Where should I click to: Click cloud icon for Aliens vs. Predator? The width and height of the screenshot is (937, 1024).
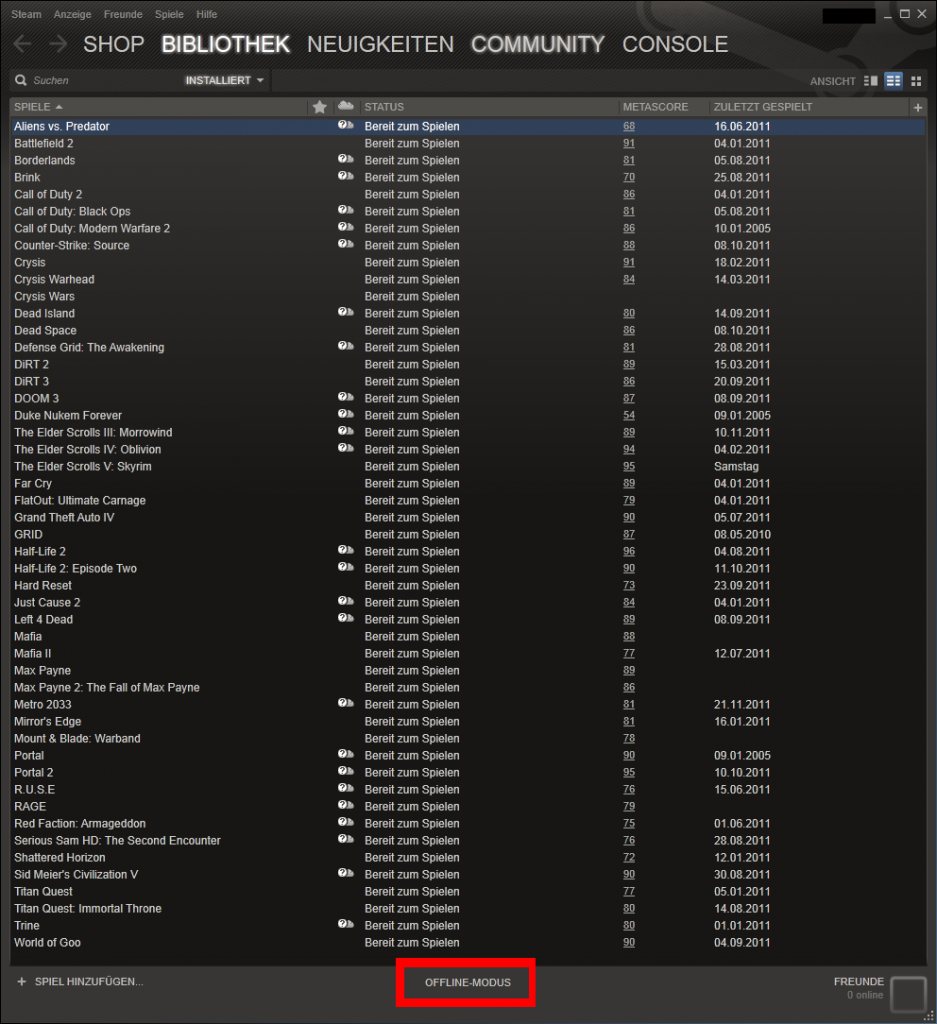click(345, 125)
